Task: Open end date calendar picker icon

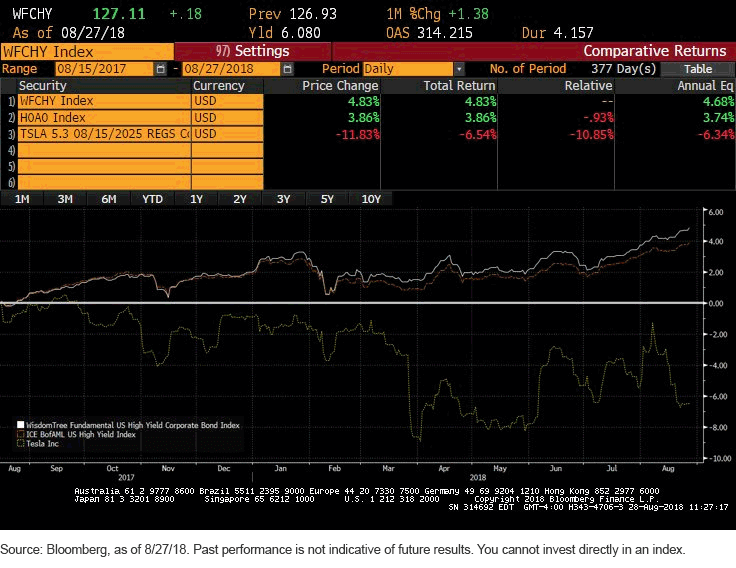Action: pyautogui.click(x=287, y=69)
